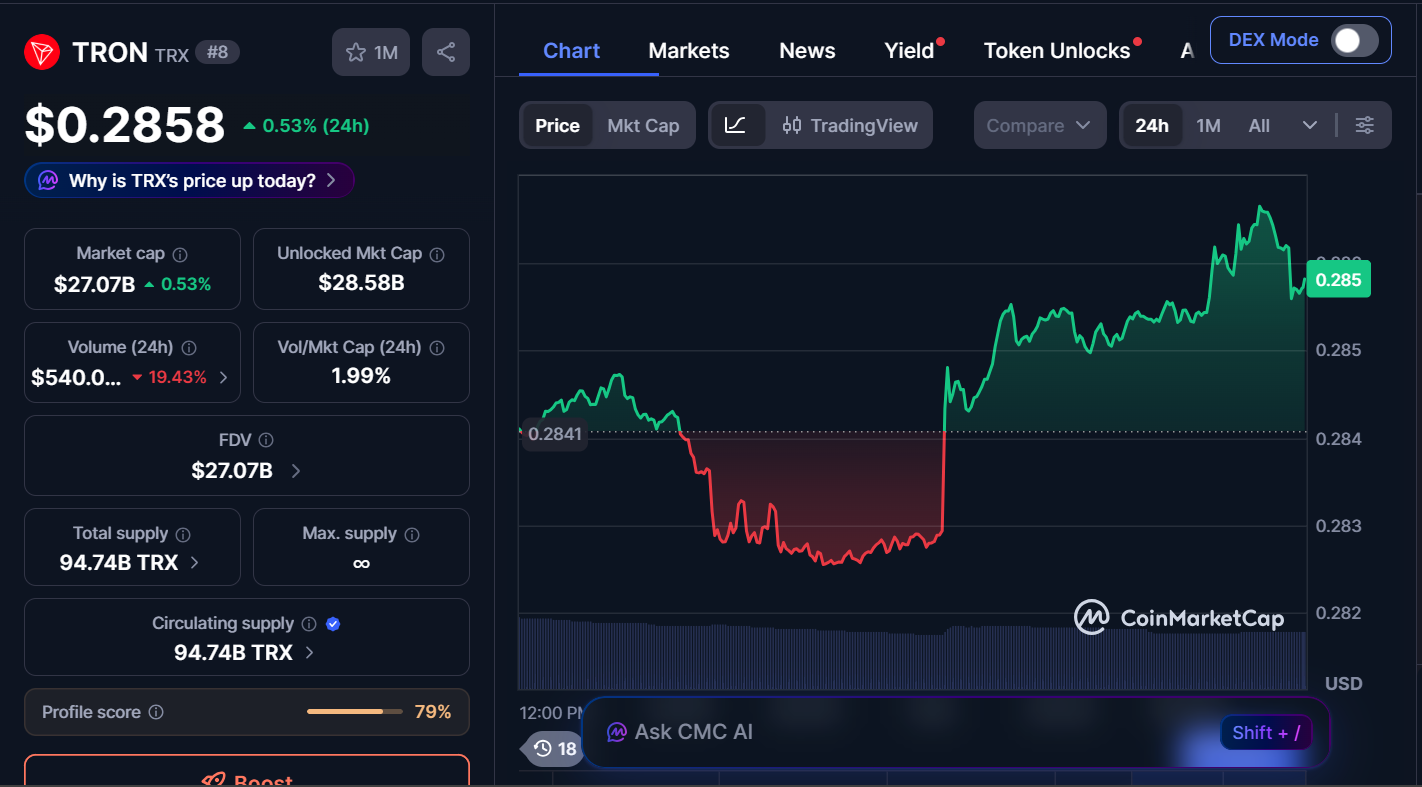Select the line chart style icon

737,125
